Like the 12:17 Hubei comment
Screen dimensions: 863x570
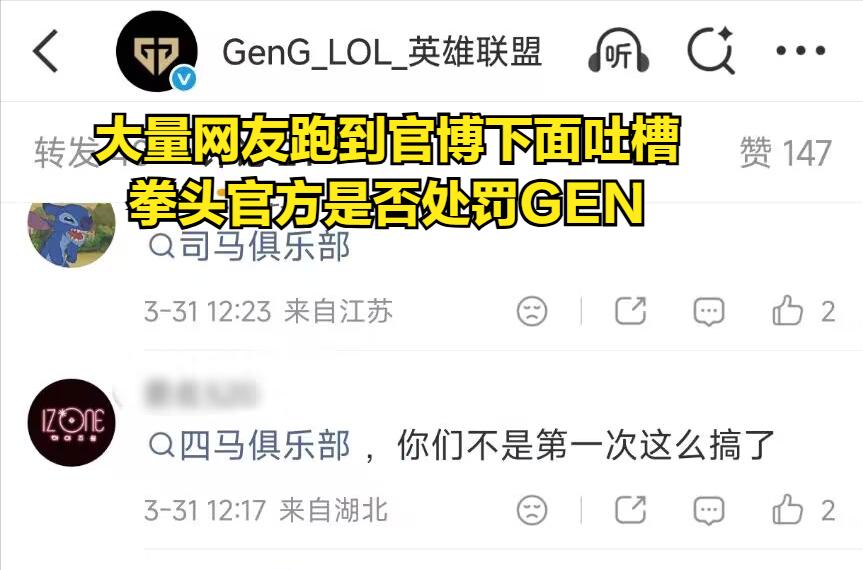[804, 509]
